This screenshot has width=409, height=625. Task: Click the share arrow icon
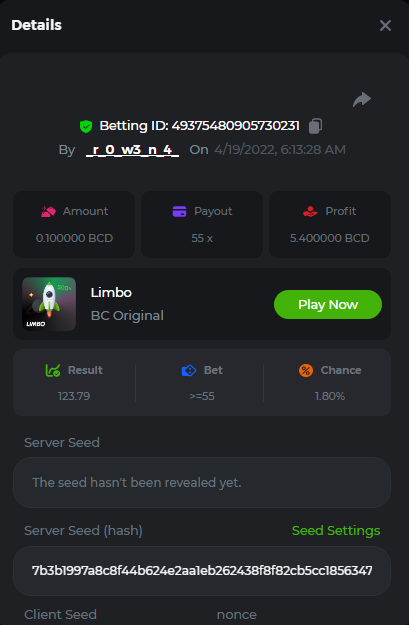(x=362, y=99)
